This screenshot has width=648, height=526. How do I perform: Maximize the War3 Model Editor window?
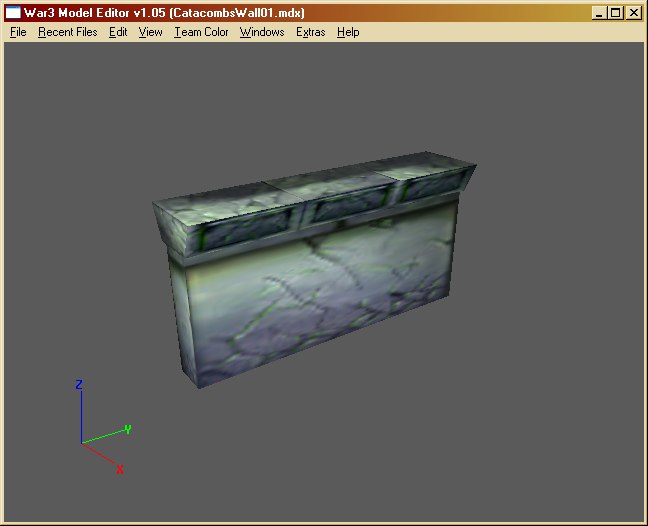[615, 13]
